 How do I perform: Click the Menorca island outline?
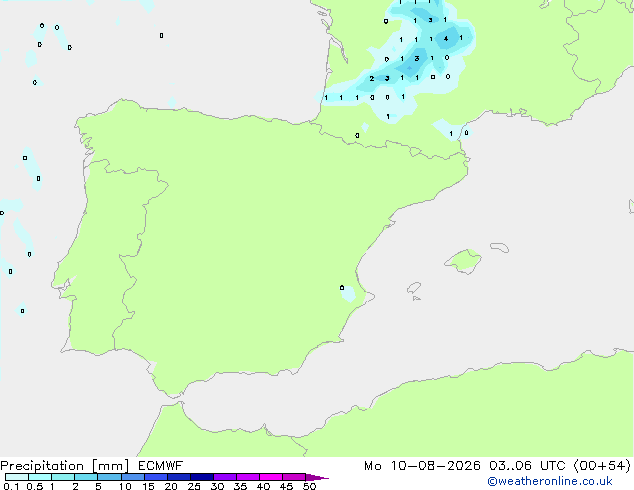coord(500,247)
